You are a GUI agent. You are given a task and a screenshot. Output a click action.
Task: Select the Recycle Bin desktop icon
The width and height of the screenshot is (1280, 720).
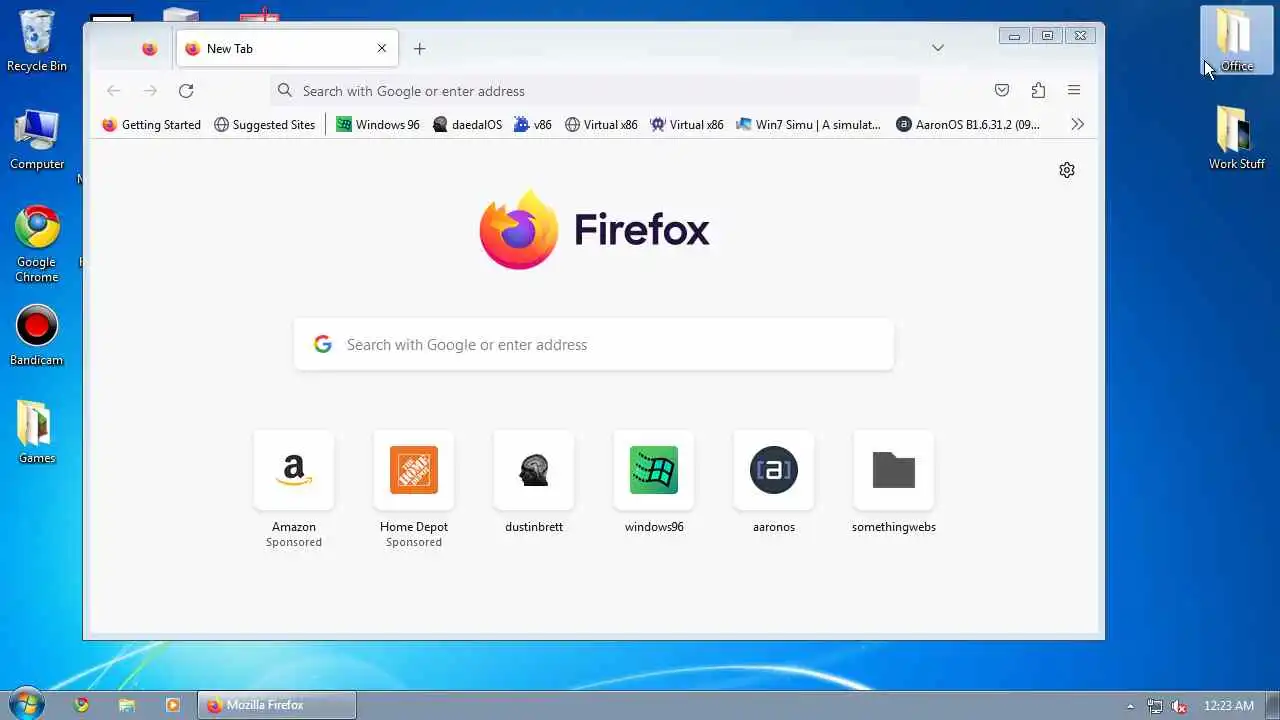tap(37, 40)
